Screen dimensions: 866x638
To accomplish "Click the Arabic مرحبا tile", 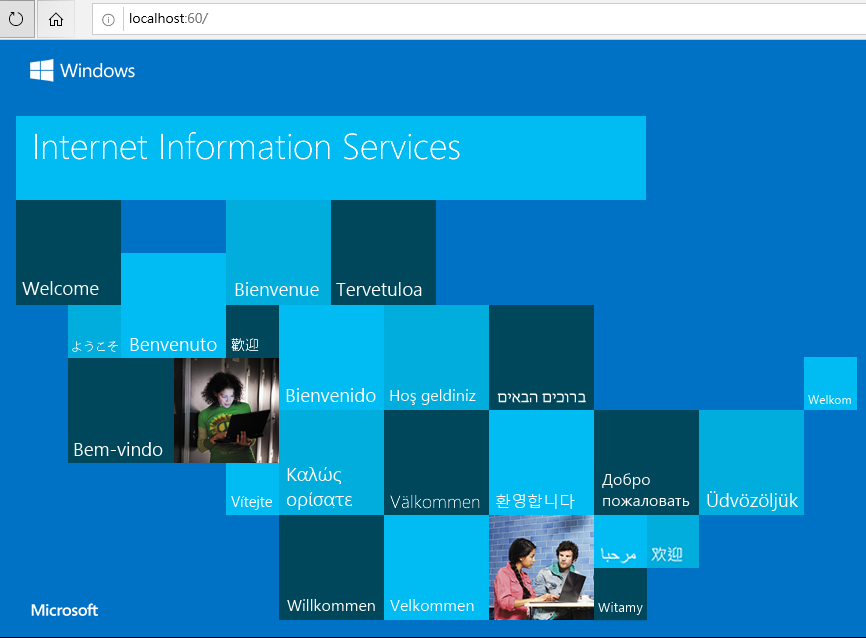I will pyautogui.click(x=620, y=541).
